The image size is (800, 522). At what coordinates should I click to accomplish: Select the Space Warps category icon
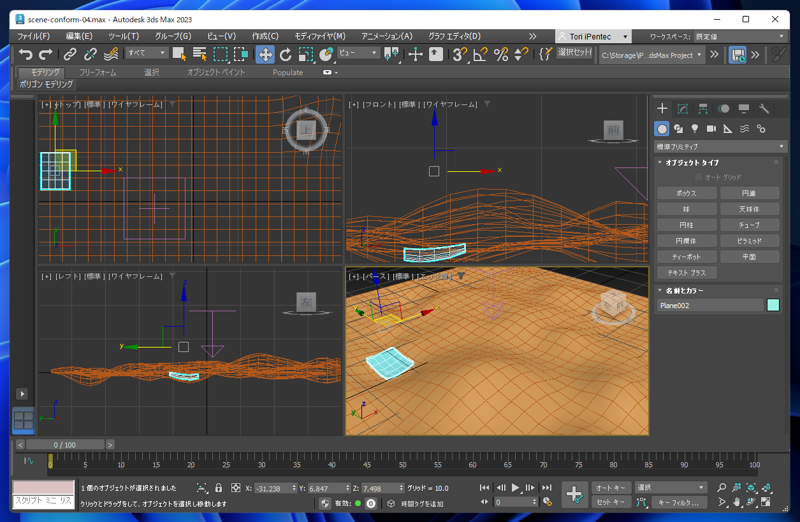(x=744, y=129)
